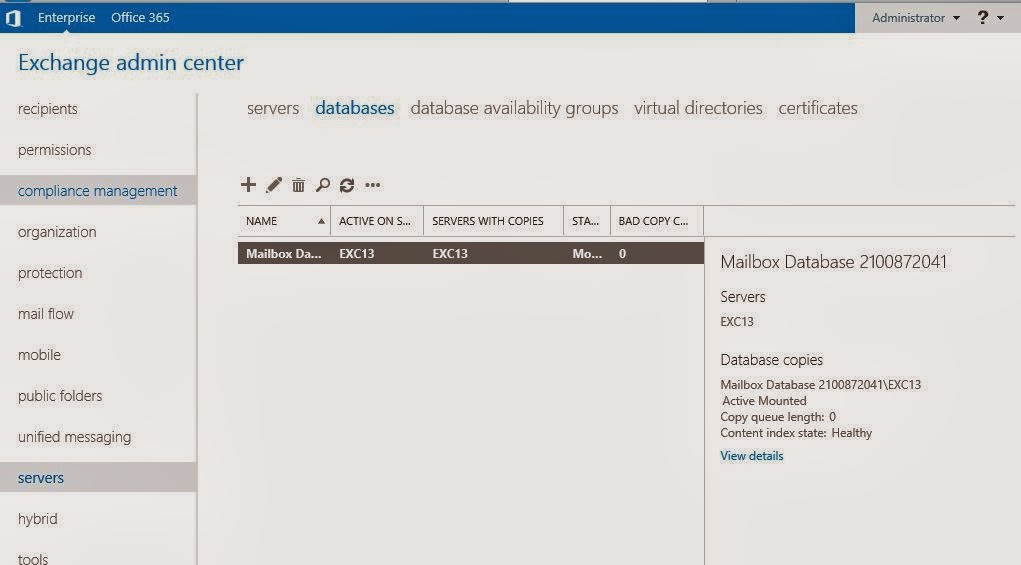Click the Refresh icon in toolbar
The image size is (1021, 565).
(347, 185)
